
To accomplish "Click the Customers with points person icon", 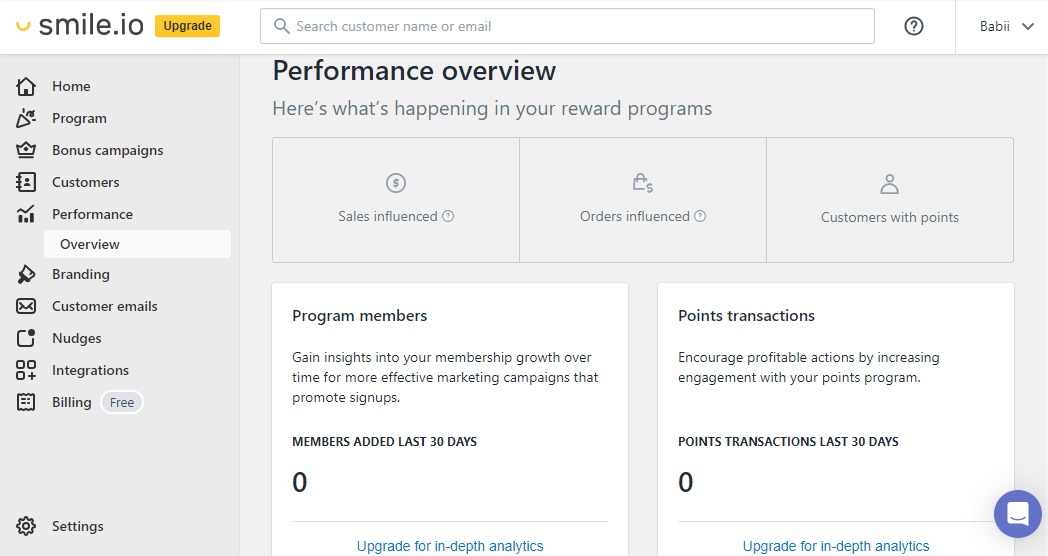I will coord(890,184).
